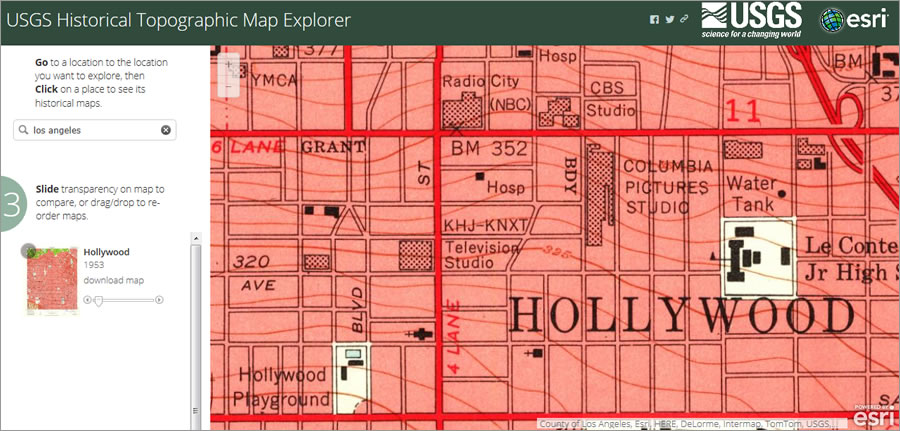Share the map on Twitter

670,20
